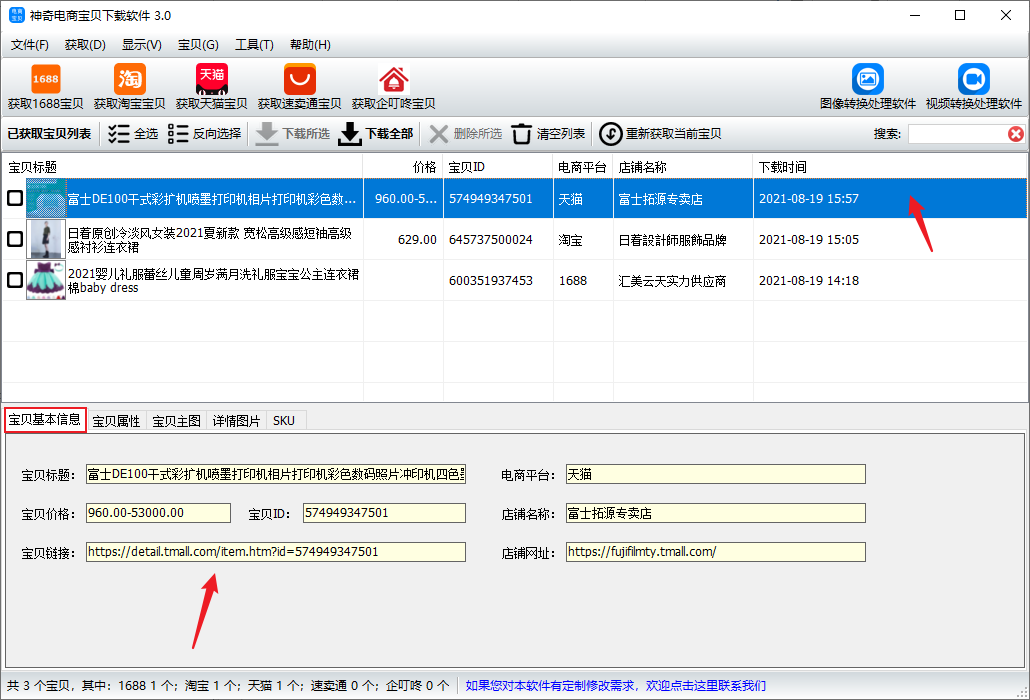
Task: Check the box for 富士DE100 printer item
Action: (15, 199)
